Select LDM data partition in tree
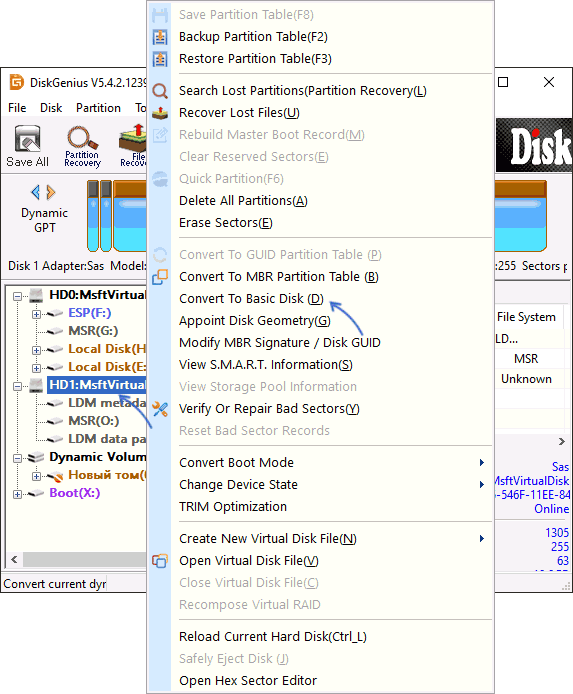Image resolution: width=573 pixels, height=694 pixels. (107, 439)
